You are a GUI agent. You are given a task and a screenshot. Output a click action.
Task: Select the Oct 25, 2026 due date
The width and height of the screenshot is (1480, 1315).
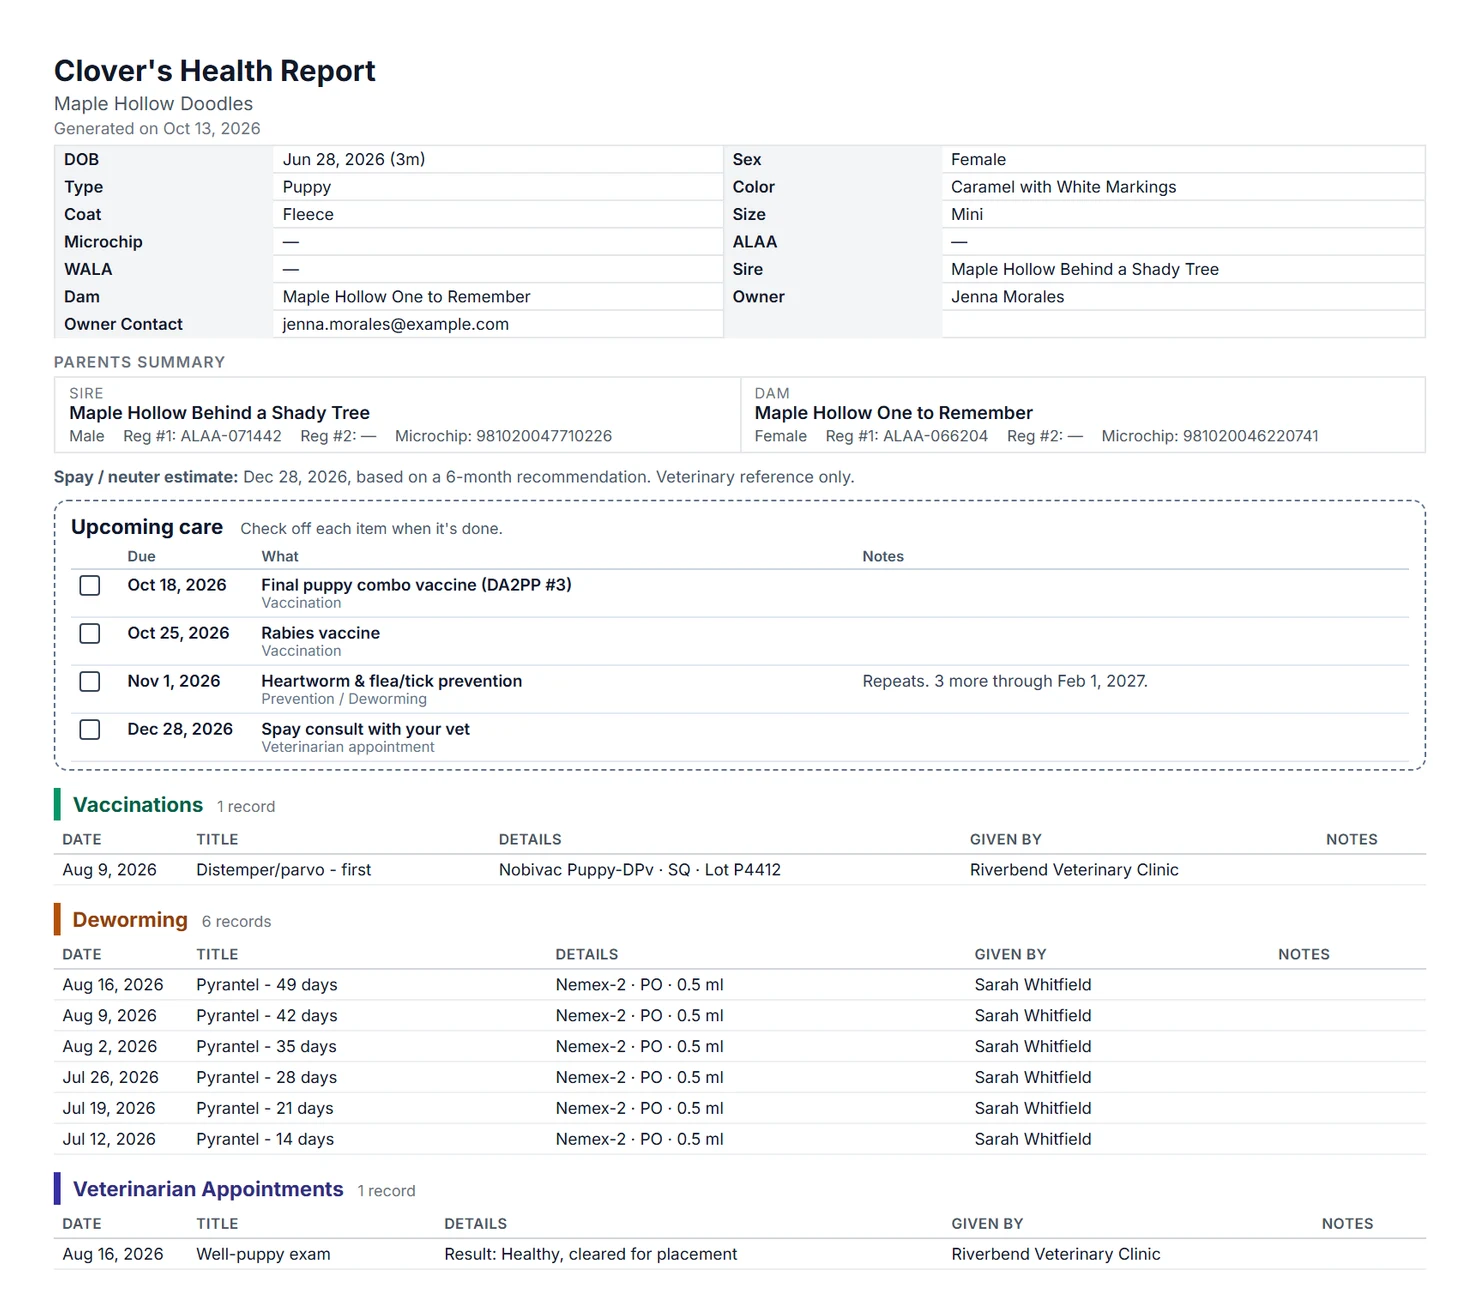178,633
